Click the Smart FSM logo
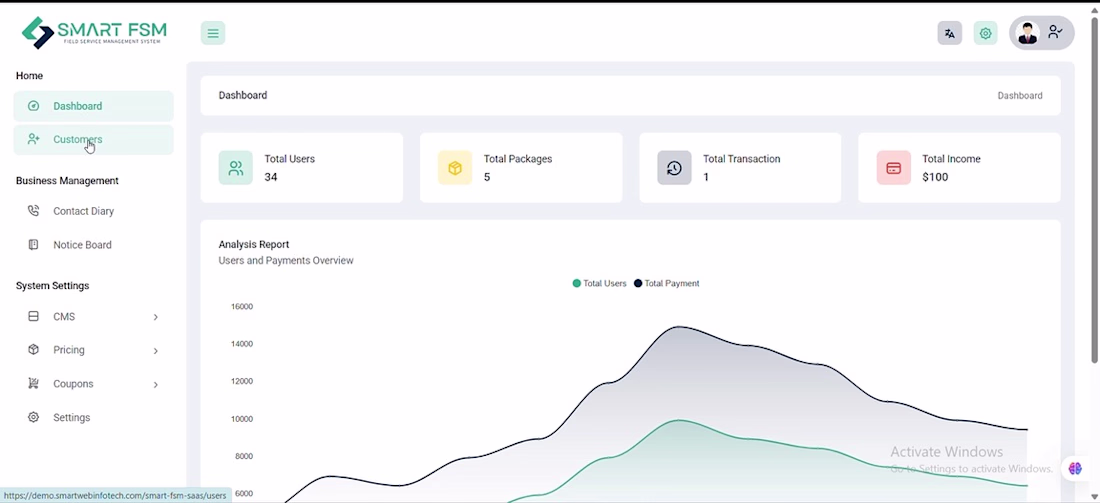Image resolution: width=1100 pixels, height=503 pixels. 94,32
